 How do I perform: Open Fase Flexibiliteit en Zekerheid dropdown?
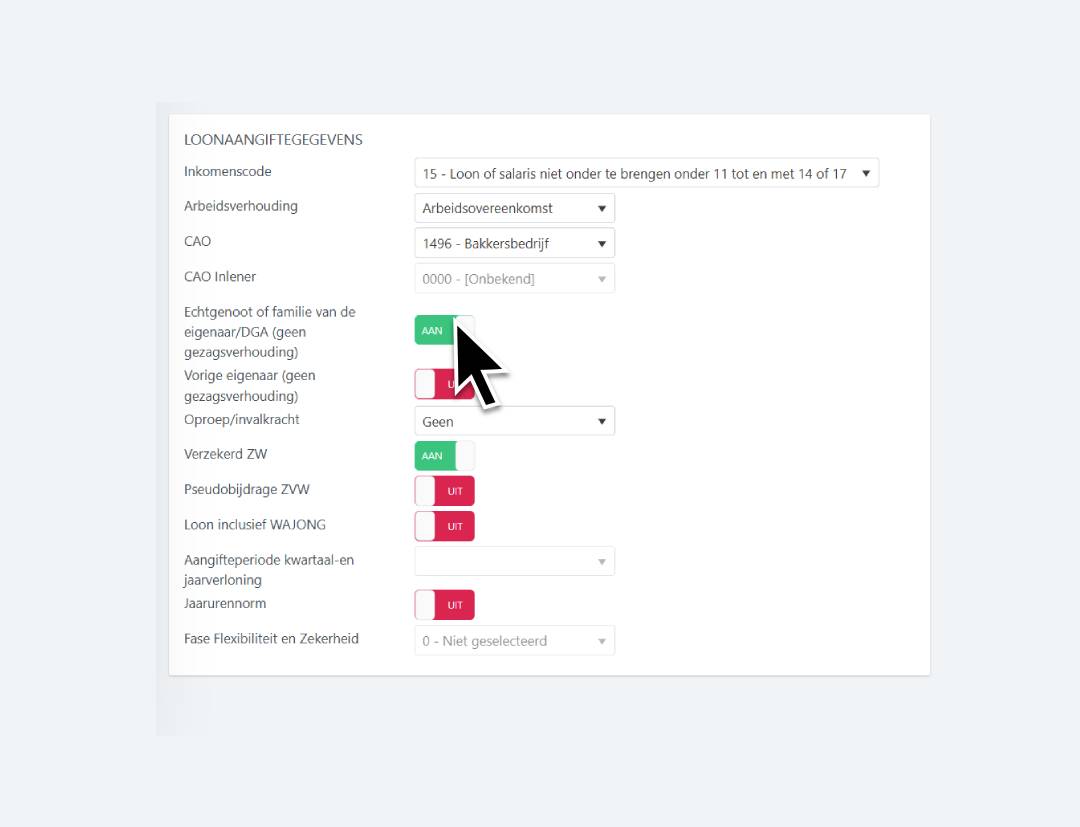point(514,641)
